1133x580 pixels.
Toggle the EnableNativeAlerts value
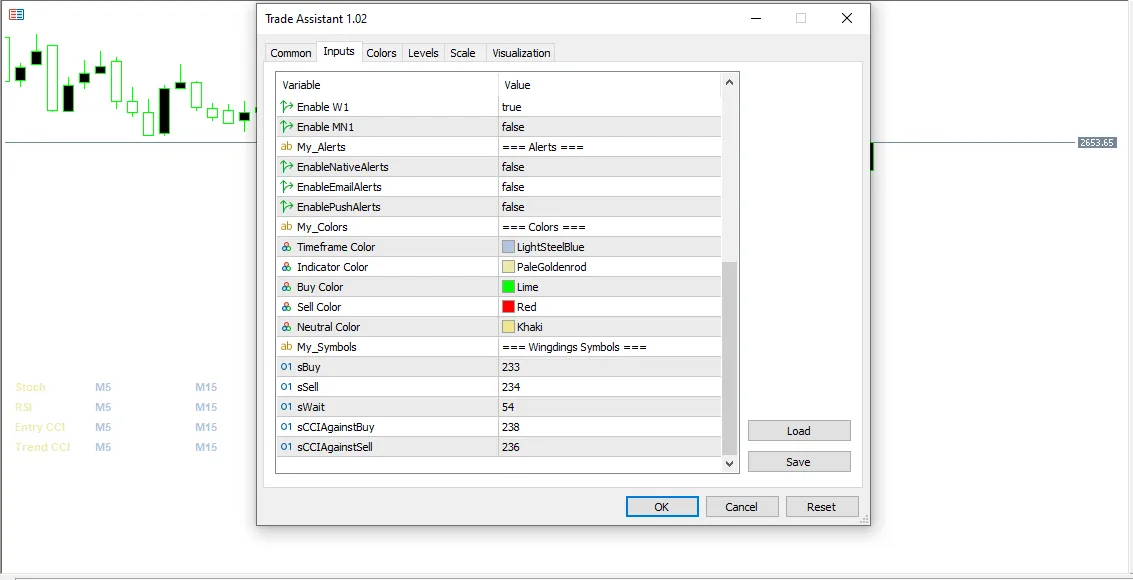609,167
